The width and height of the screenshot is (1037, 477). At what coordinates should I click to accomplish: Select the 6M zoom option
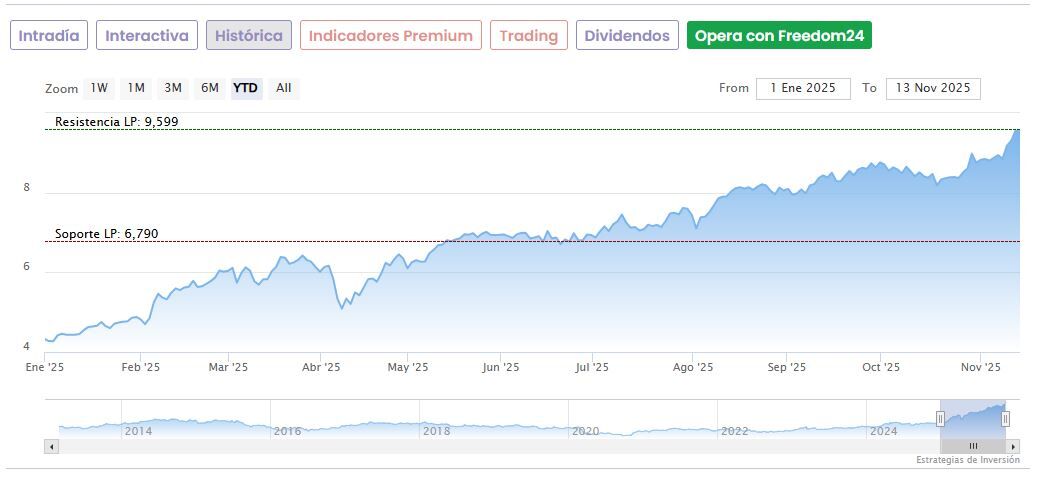tap(209, 88)
